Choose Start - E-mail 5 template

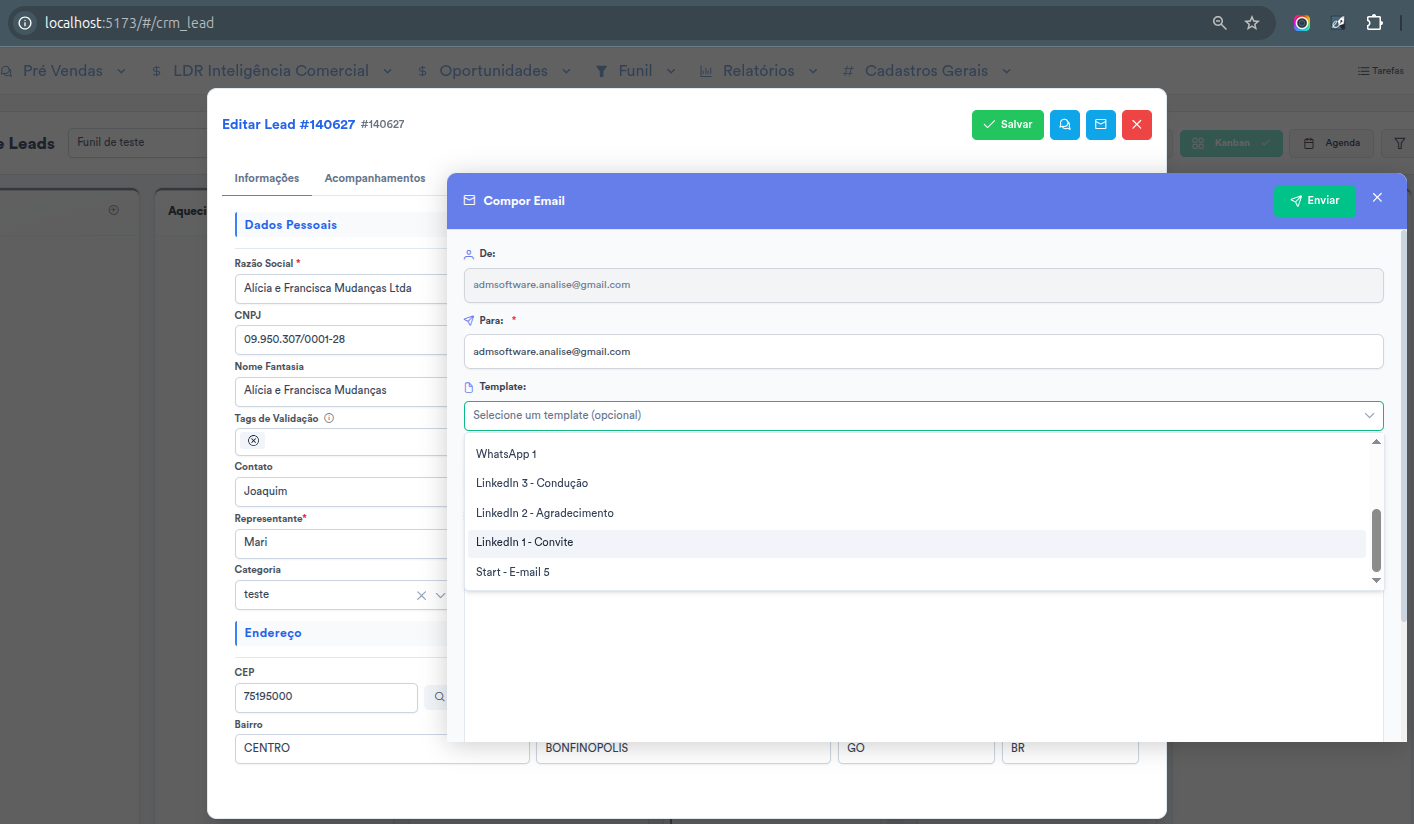[x=917, y=572]
